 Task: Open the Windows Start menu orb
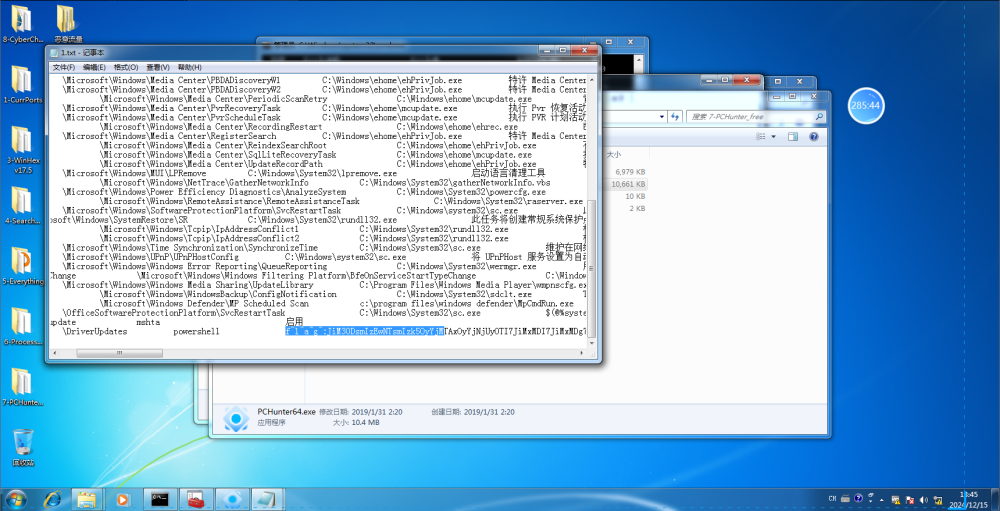(x=15, y=498)
